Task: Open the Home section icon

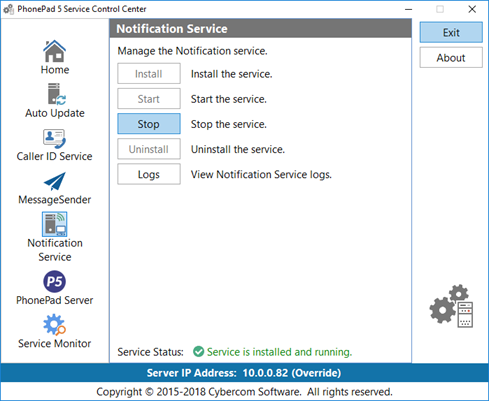Action: pos(55,51)
